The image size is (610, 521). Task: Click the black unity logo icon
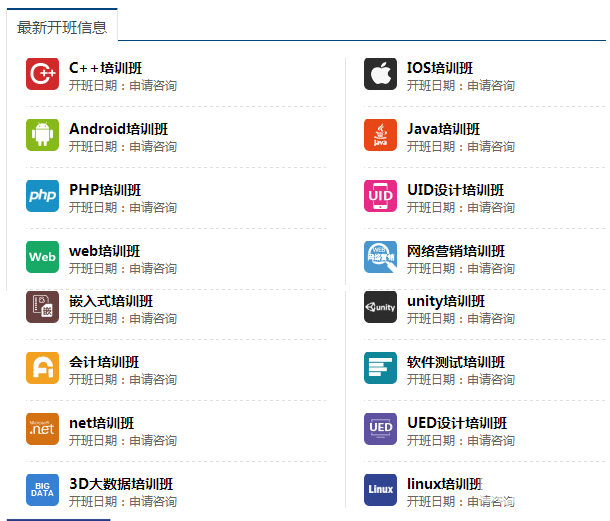380,307
